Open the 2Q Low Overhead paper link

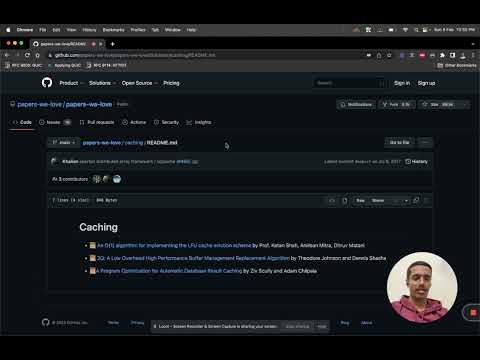pos(193,258)
